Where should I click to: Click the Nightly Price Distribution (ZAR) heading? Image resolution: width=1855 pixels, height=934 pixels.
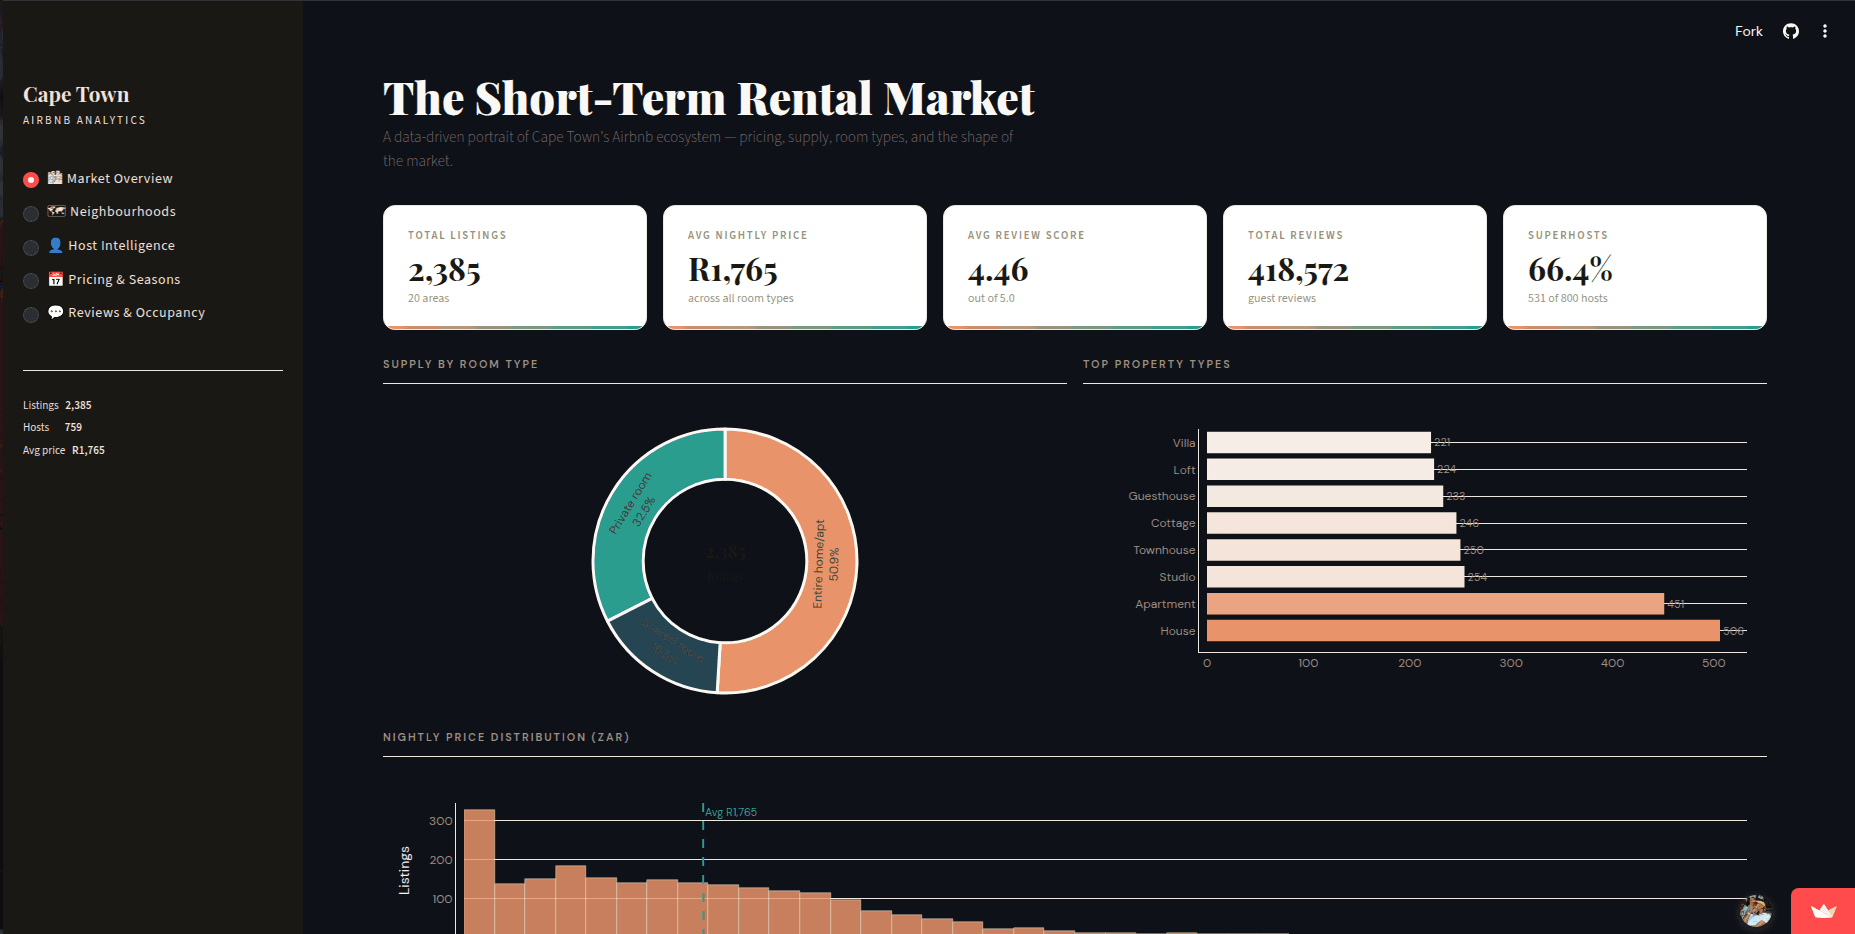[x=506, y=737]
